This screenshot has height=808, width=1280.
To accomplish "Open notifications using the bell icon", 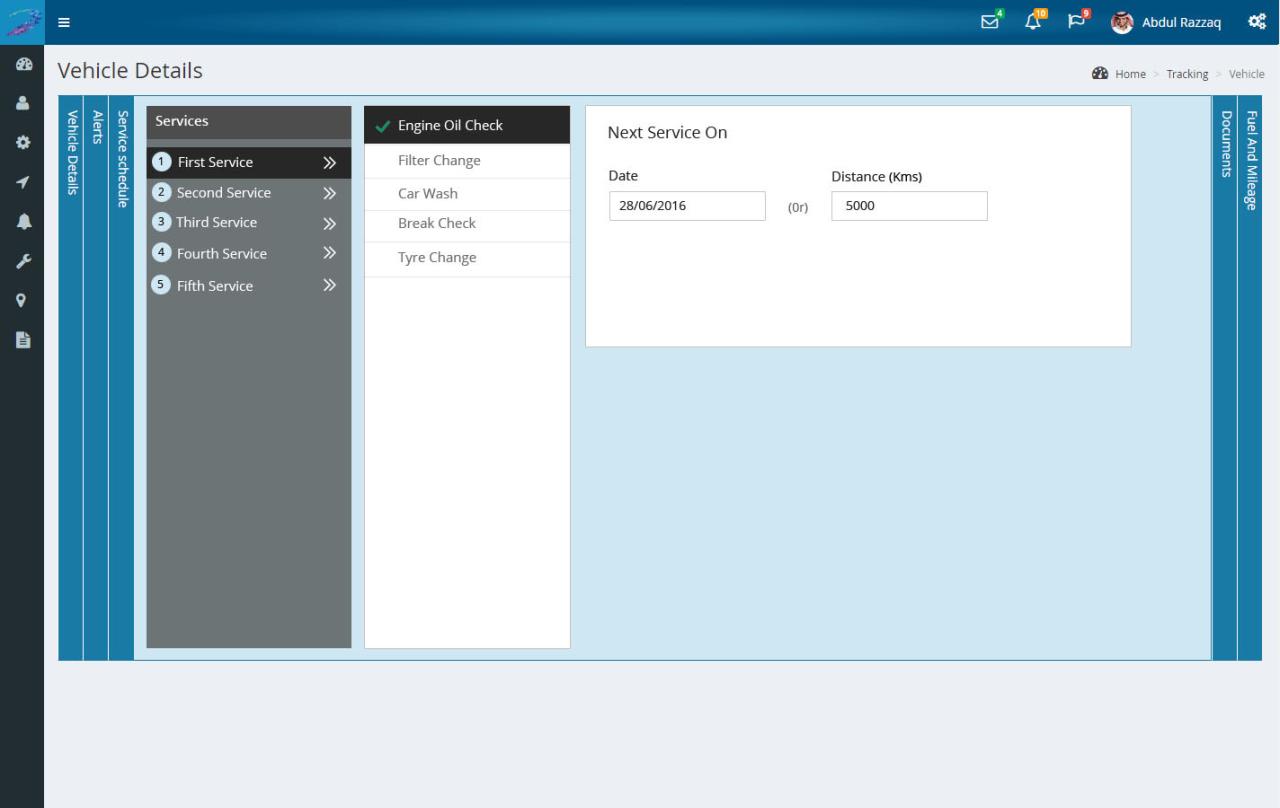I will point(1032,21).
